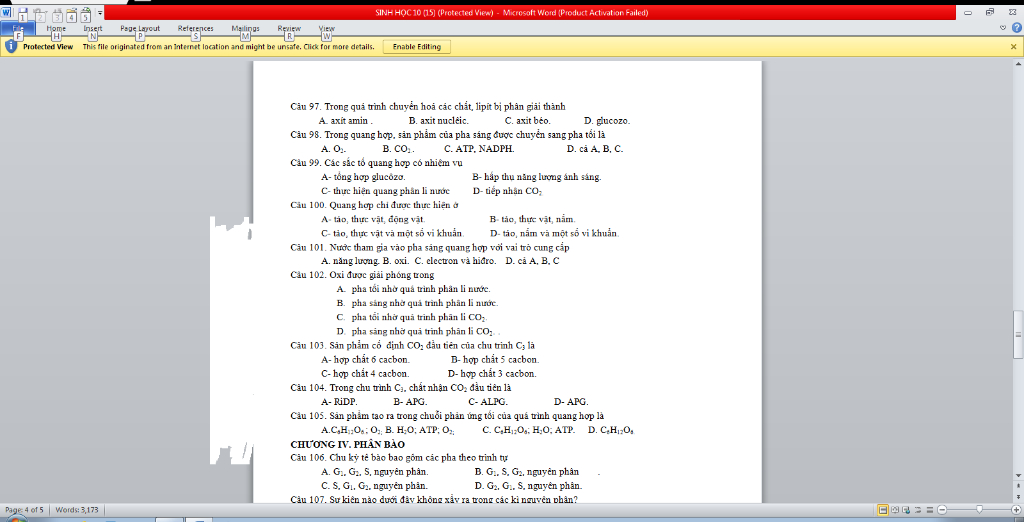Expand the ribbon using the caret icon
This screenshot has width=1024, height=522.
(1003, 27)
